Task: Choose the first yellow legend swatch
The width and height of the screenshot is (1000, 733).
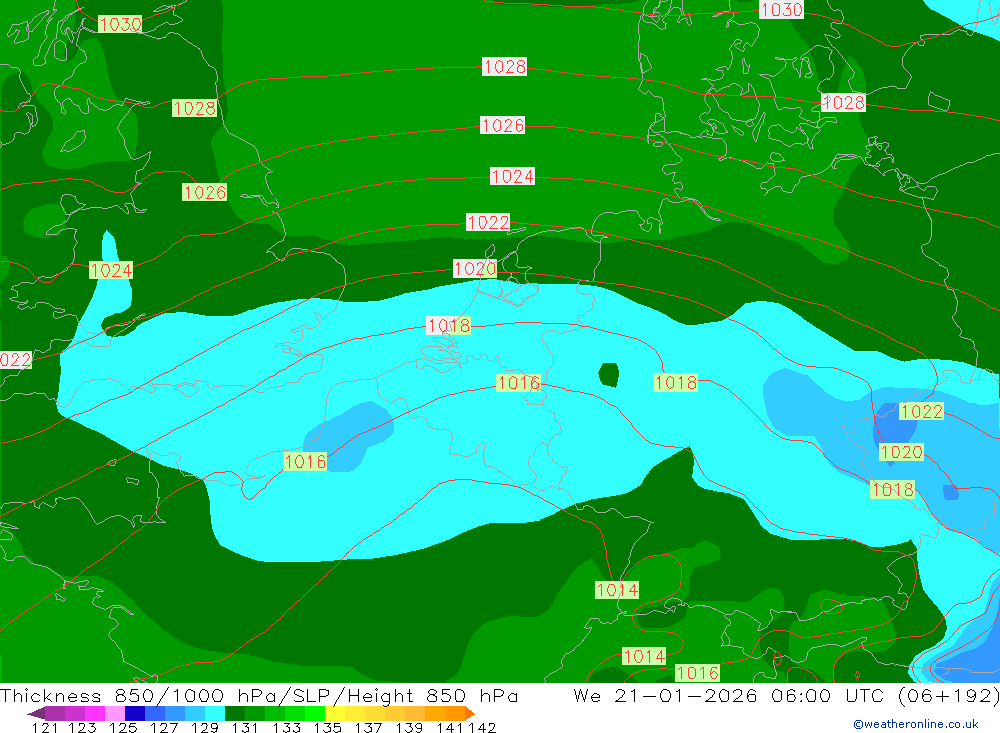Action: point(335,713)
